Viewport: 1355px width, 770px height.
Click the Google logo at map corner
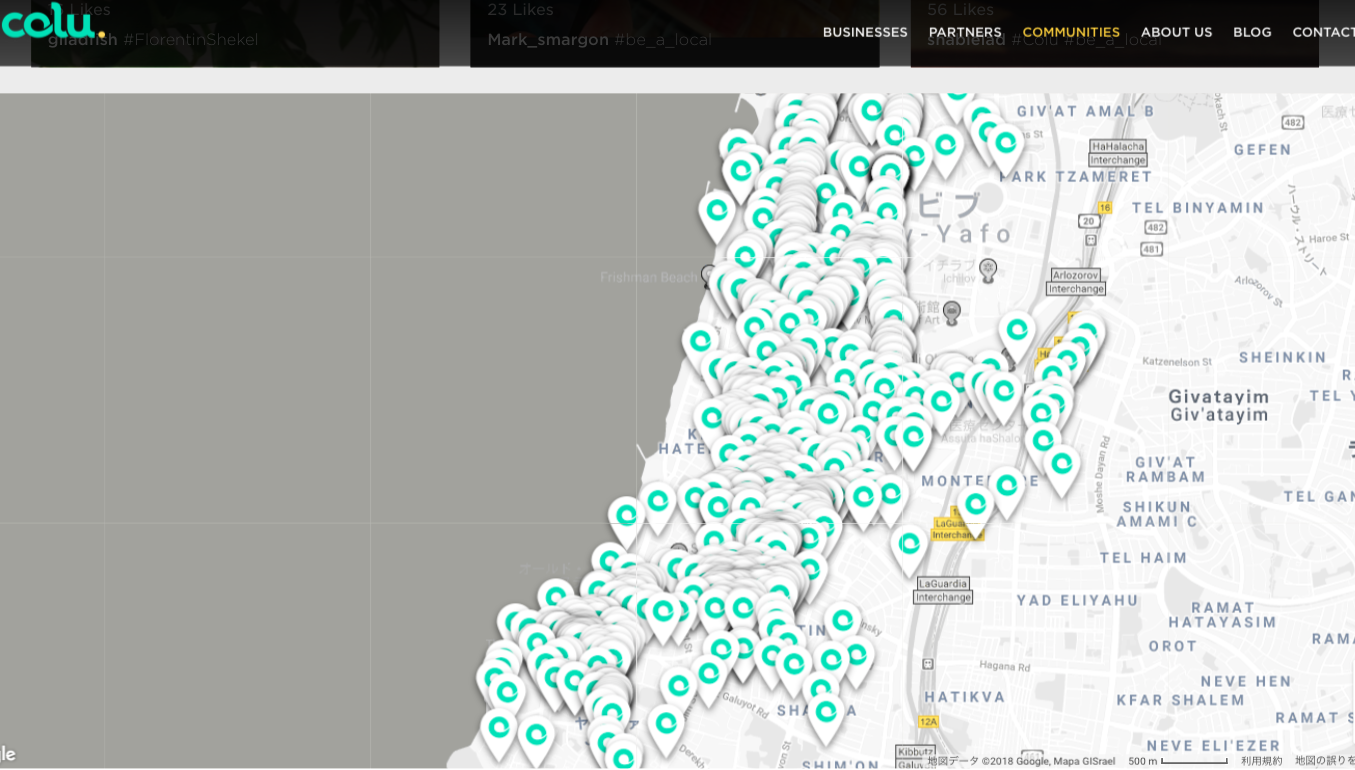[7, 755]
